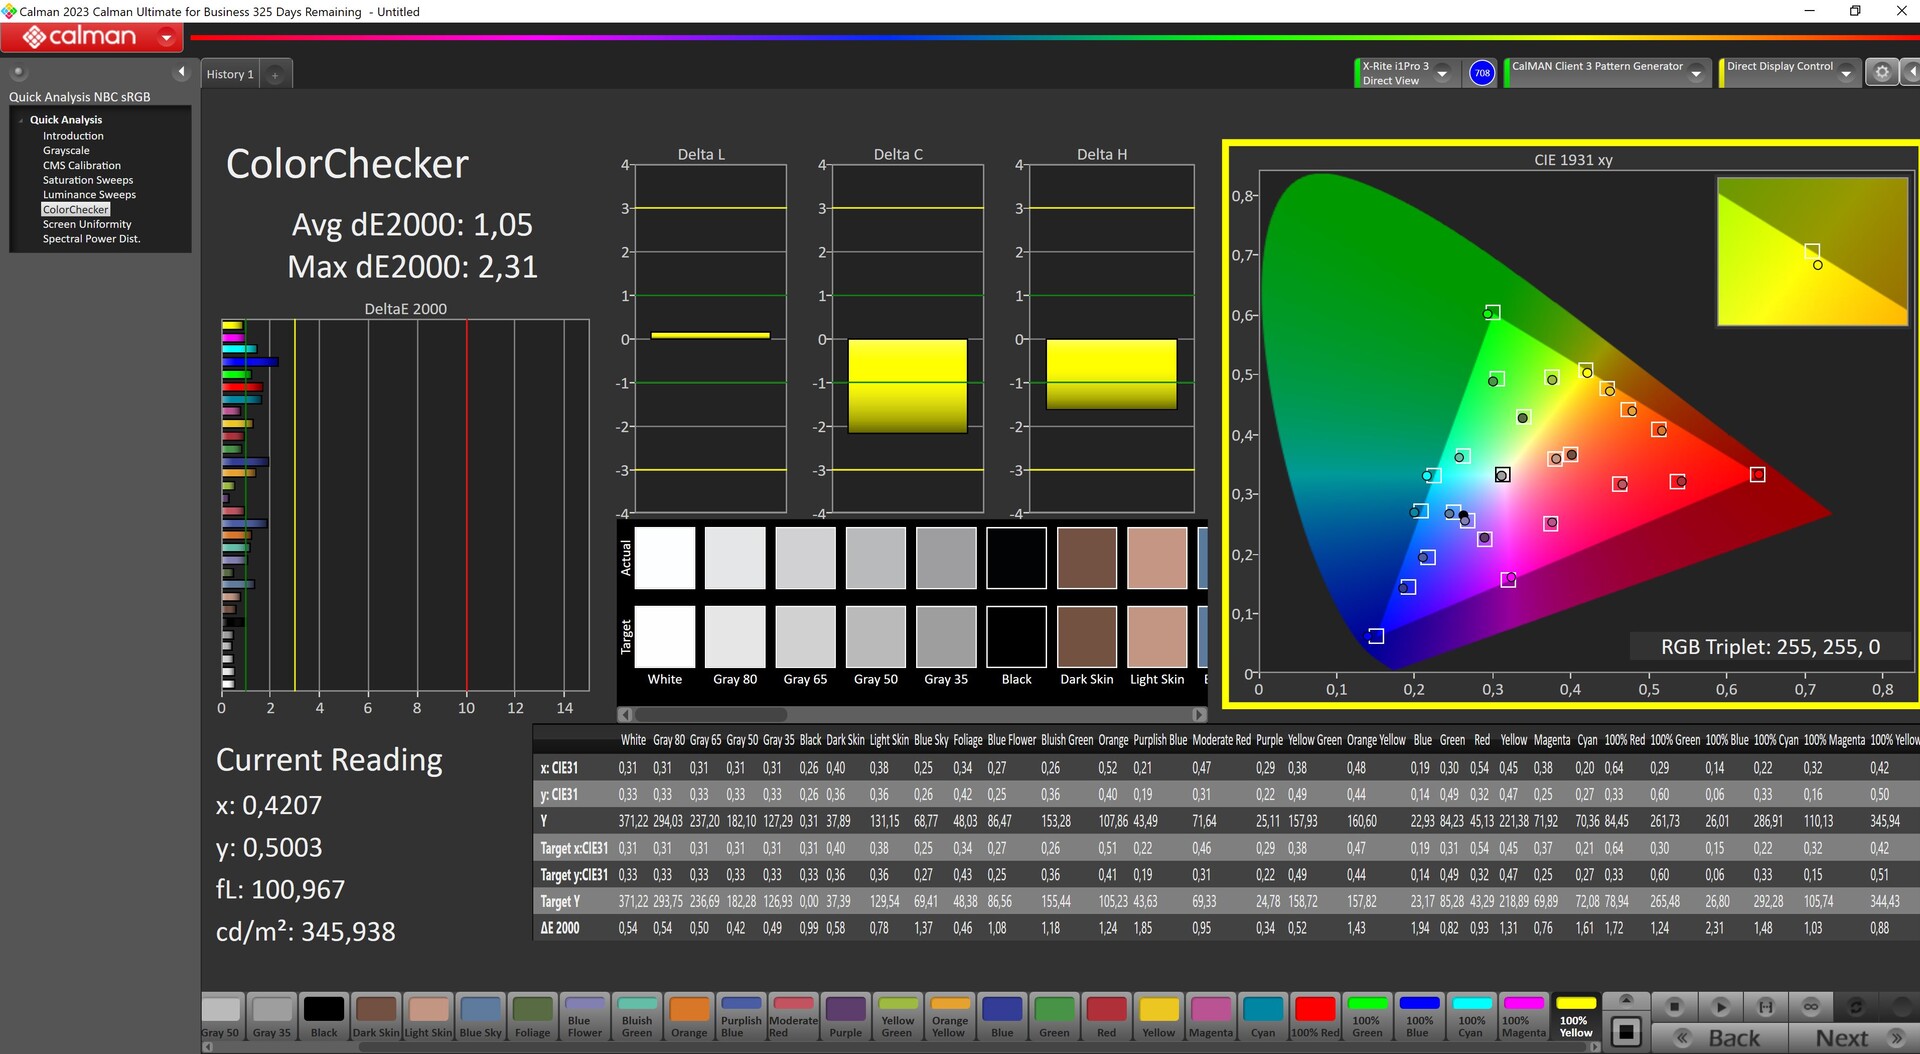Collapse the right panel arrow beside gear

pyautogui.click(x=1910, y=72)
